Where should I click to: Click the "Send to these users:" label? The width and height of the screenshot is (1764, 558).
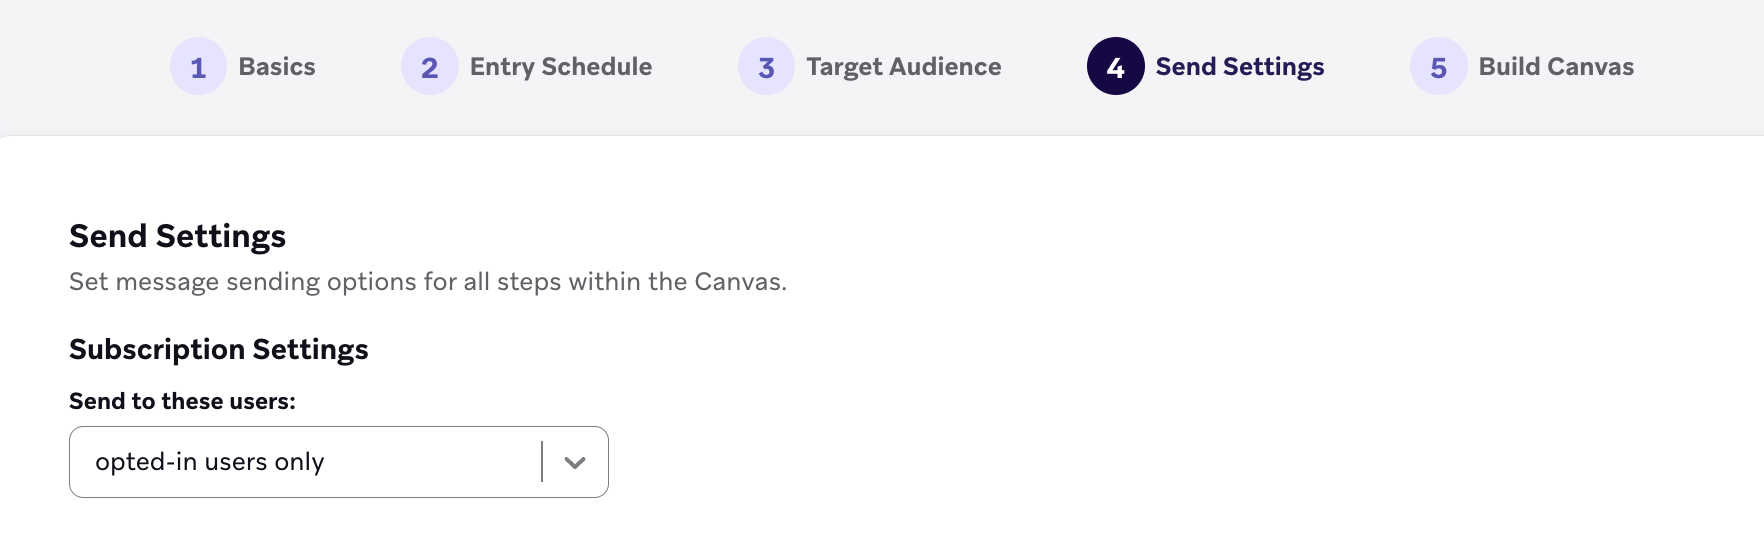tap(182, 401)
